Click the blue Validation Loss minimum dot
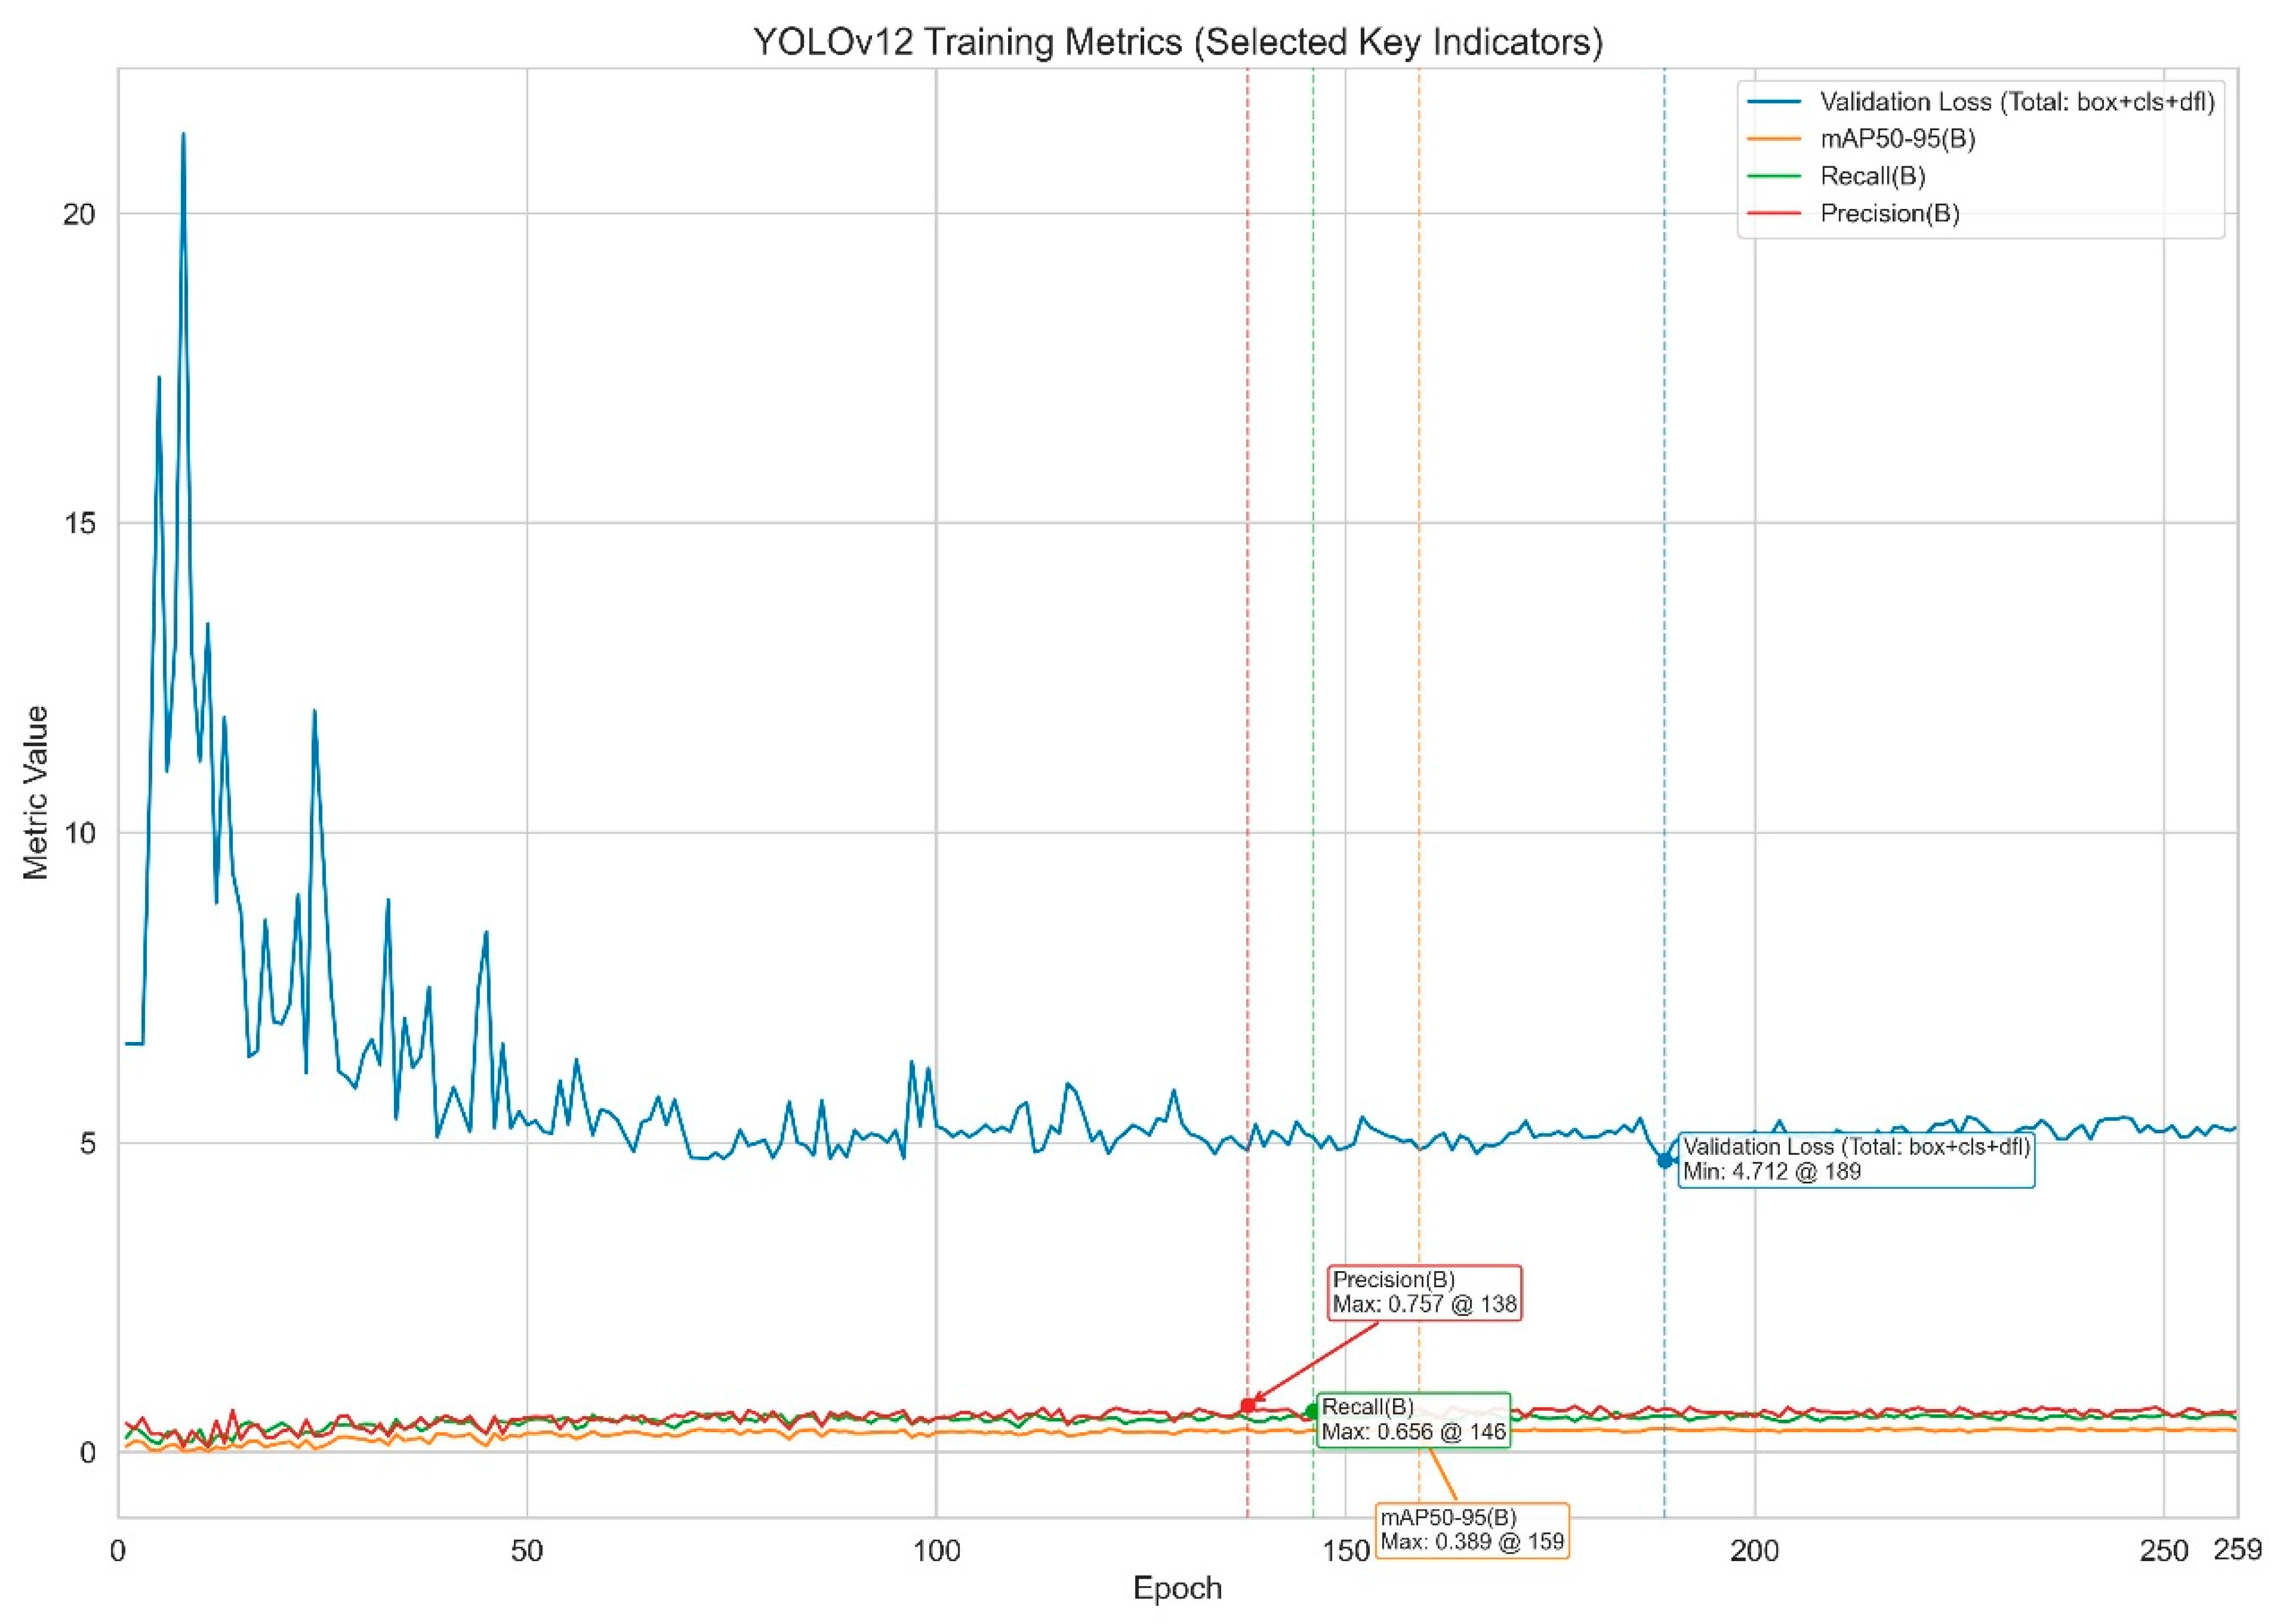Image resolution: width=2276 pixels, height=1624 pixels. click(x=1664, y=1160)
